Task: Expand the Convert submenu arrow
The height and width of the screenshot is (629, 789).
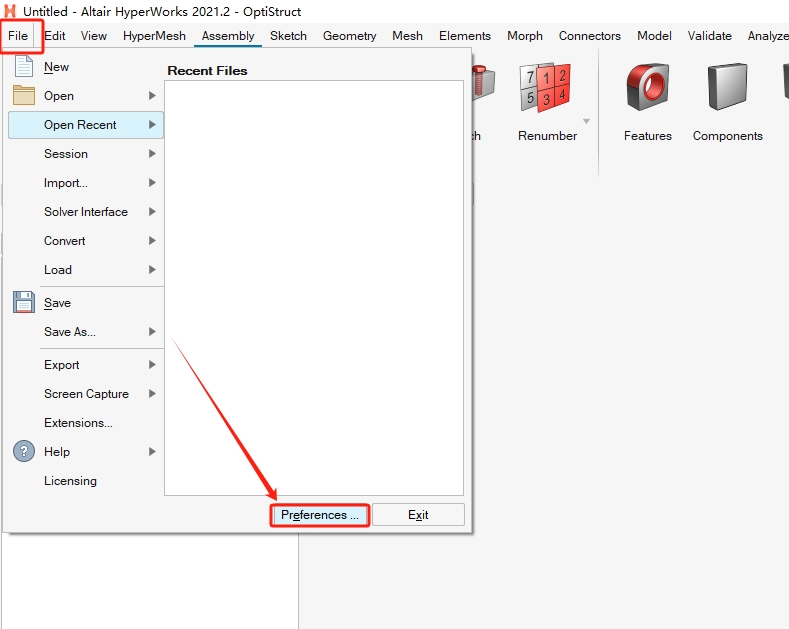Action: pyautogui.click(x=152, y=241)
